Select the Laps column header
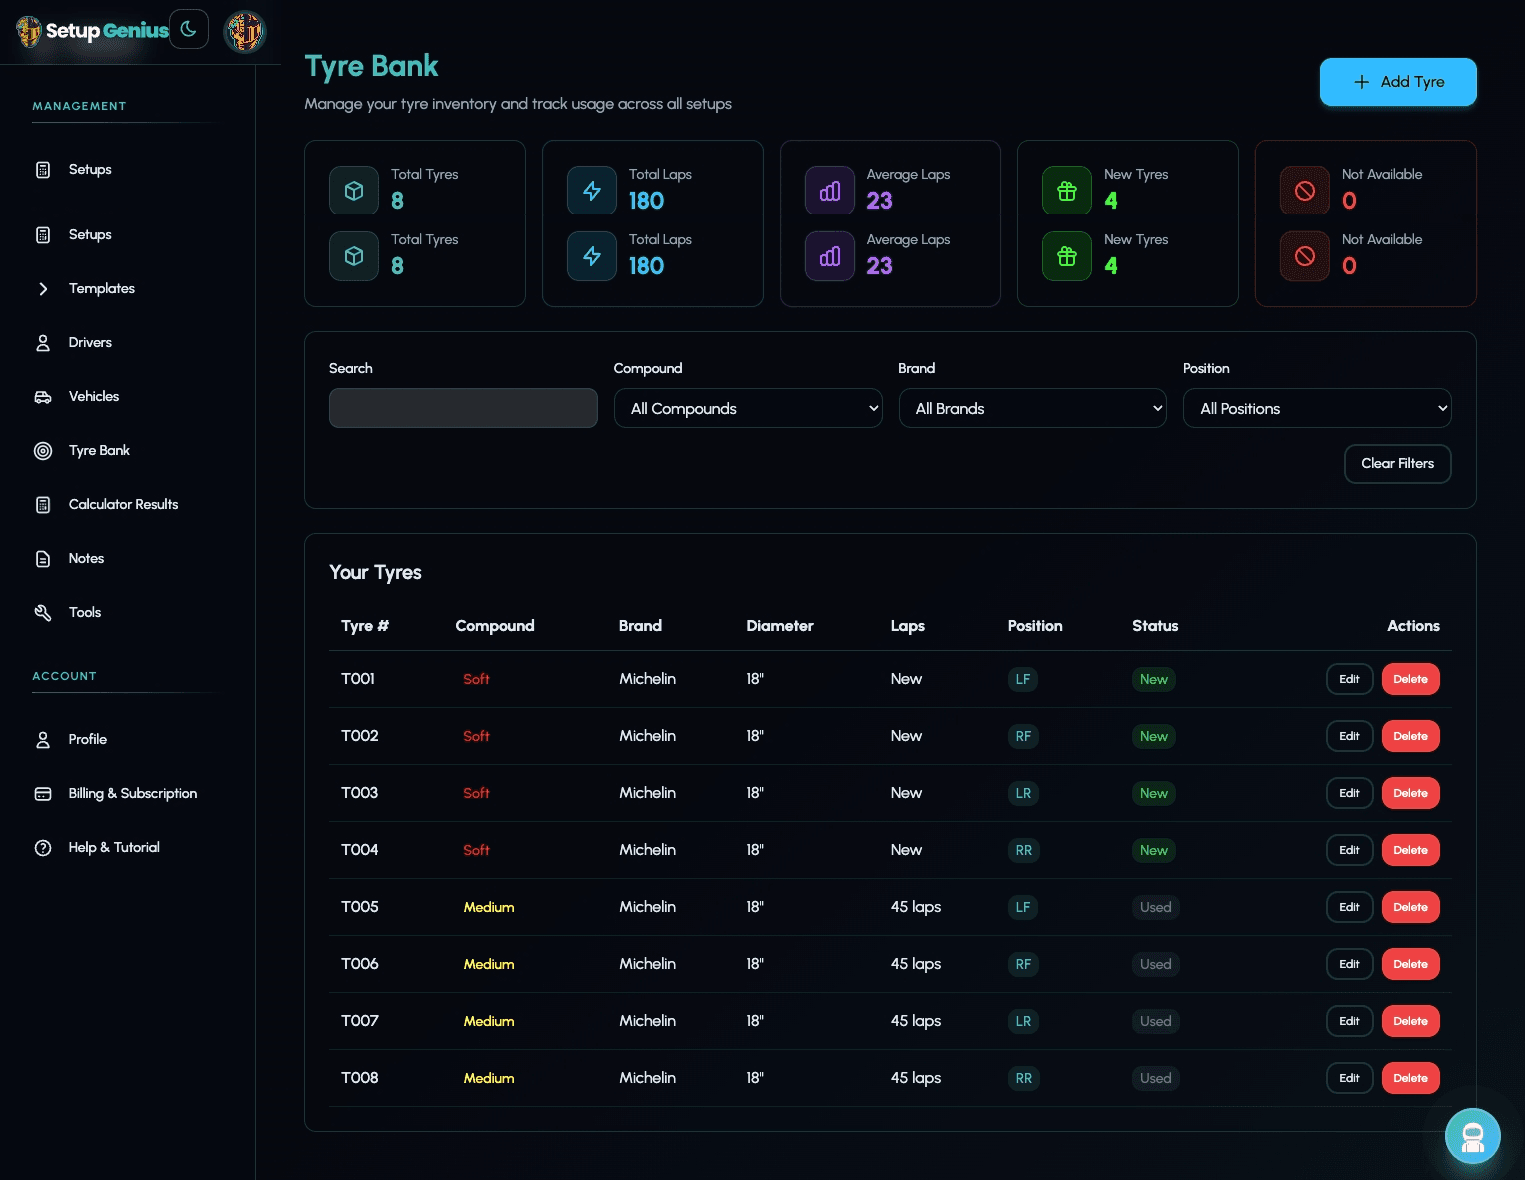 (x=908, y=626)
